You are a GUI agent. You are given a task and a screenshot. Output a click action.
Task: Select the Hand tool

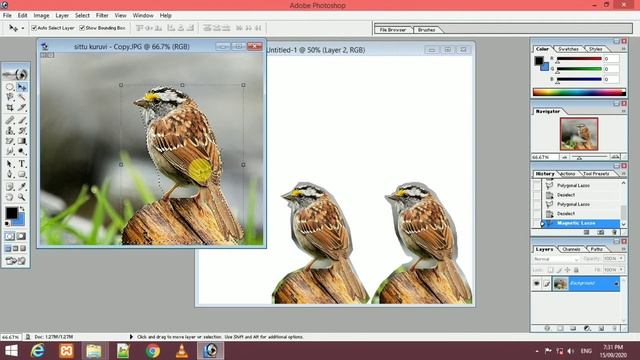10,197
